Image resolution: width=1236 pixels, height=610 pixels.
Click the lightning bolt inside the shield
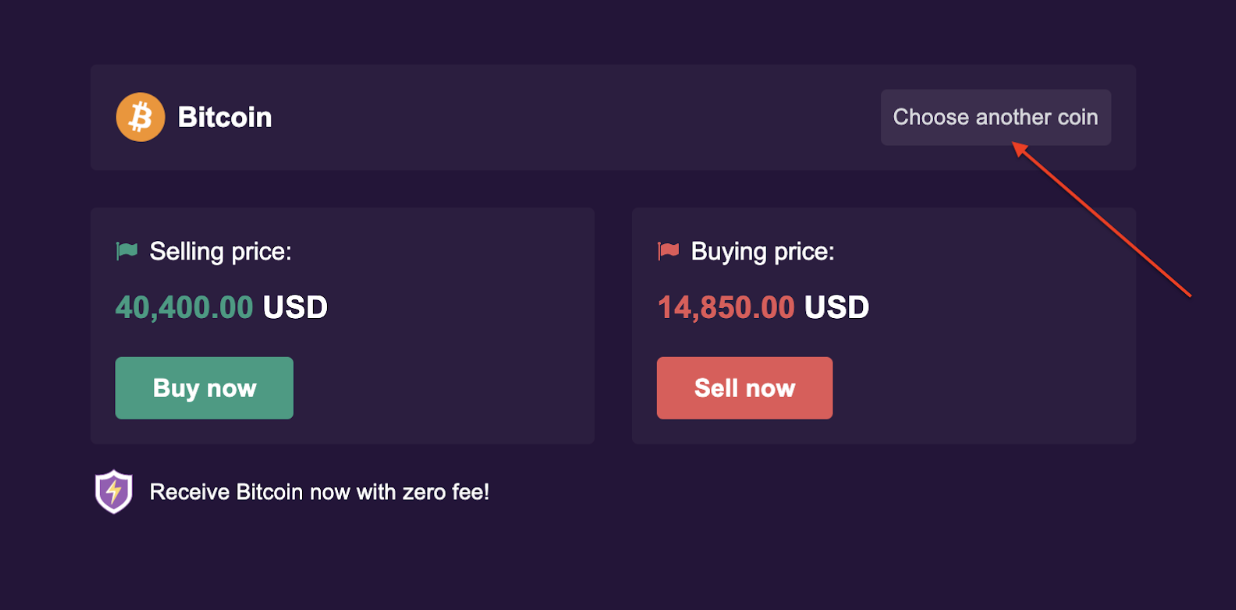click(113, 490)
